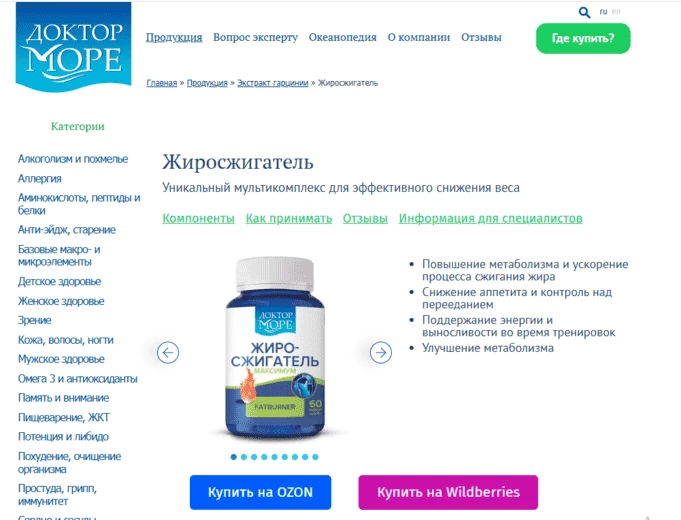681x520 pixels.
Task: Switch language to ru
Action: pyautogui.click(x=603, y=12)
